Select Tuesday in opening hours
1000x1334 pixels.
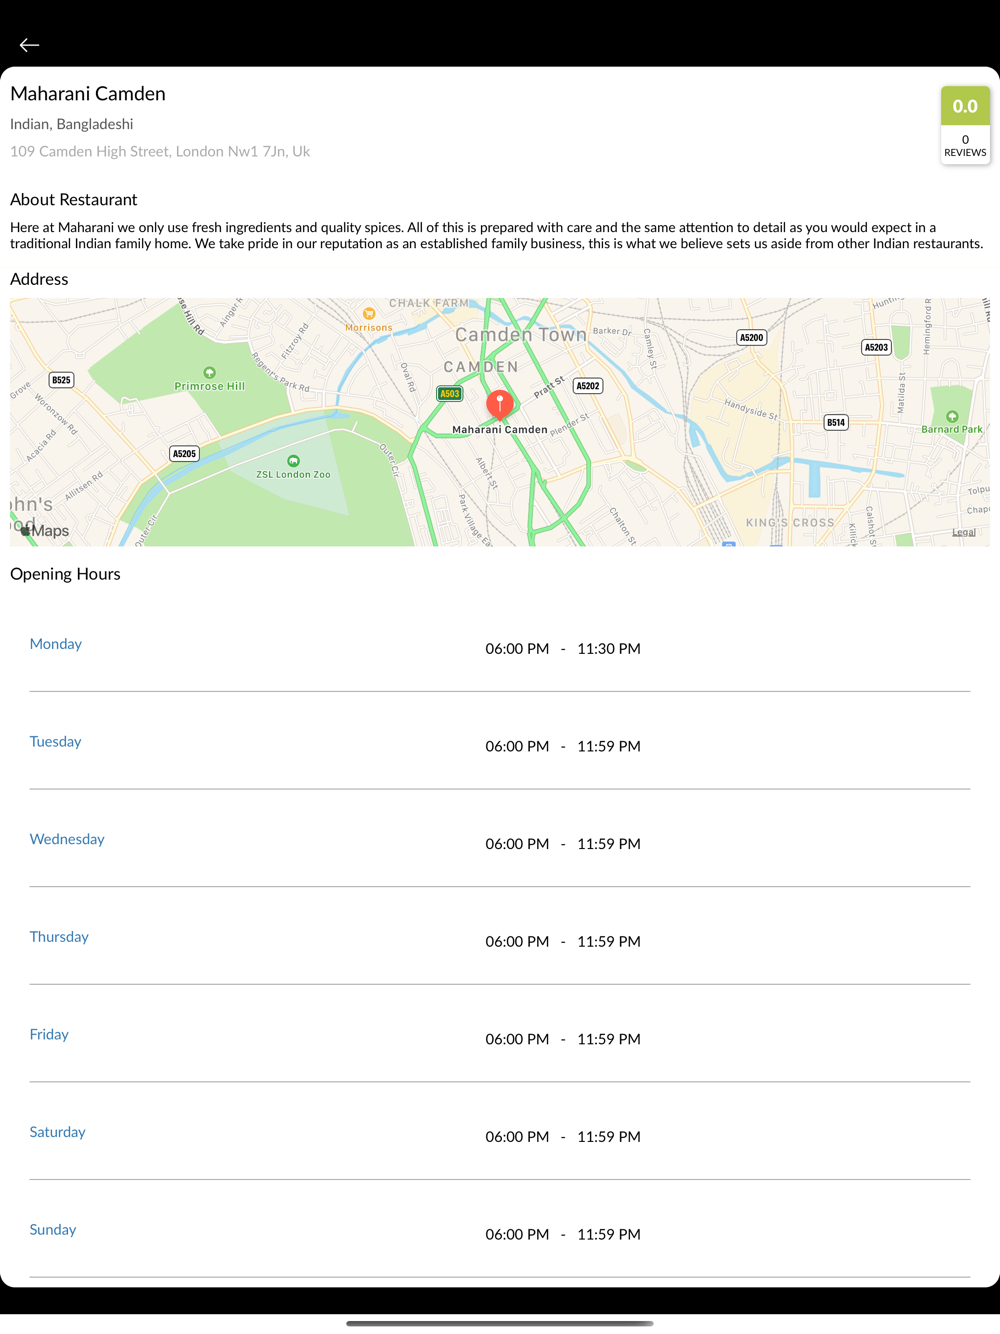pos(55,741)
